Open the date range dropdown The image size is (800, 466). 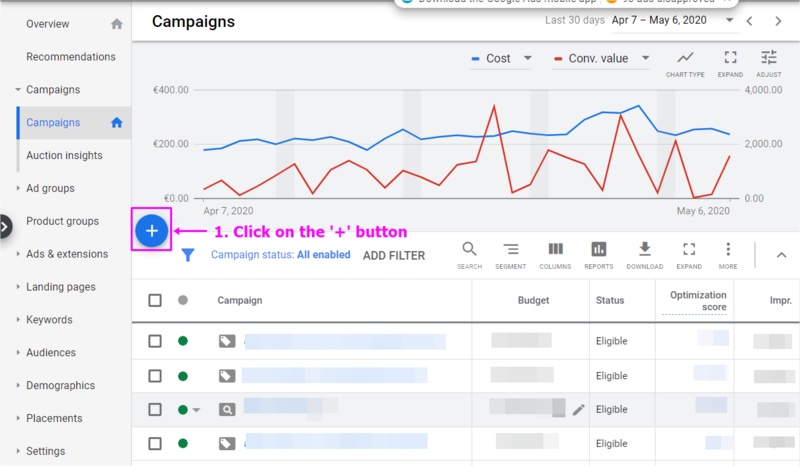pyautogui.click(x=729, y=20)
